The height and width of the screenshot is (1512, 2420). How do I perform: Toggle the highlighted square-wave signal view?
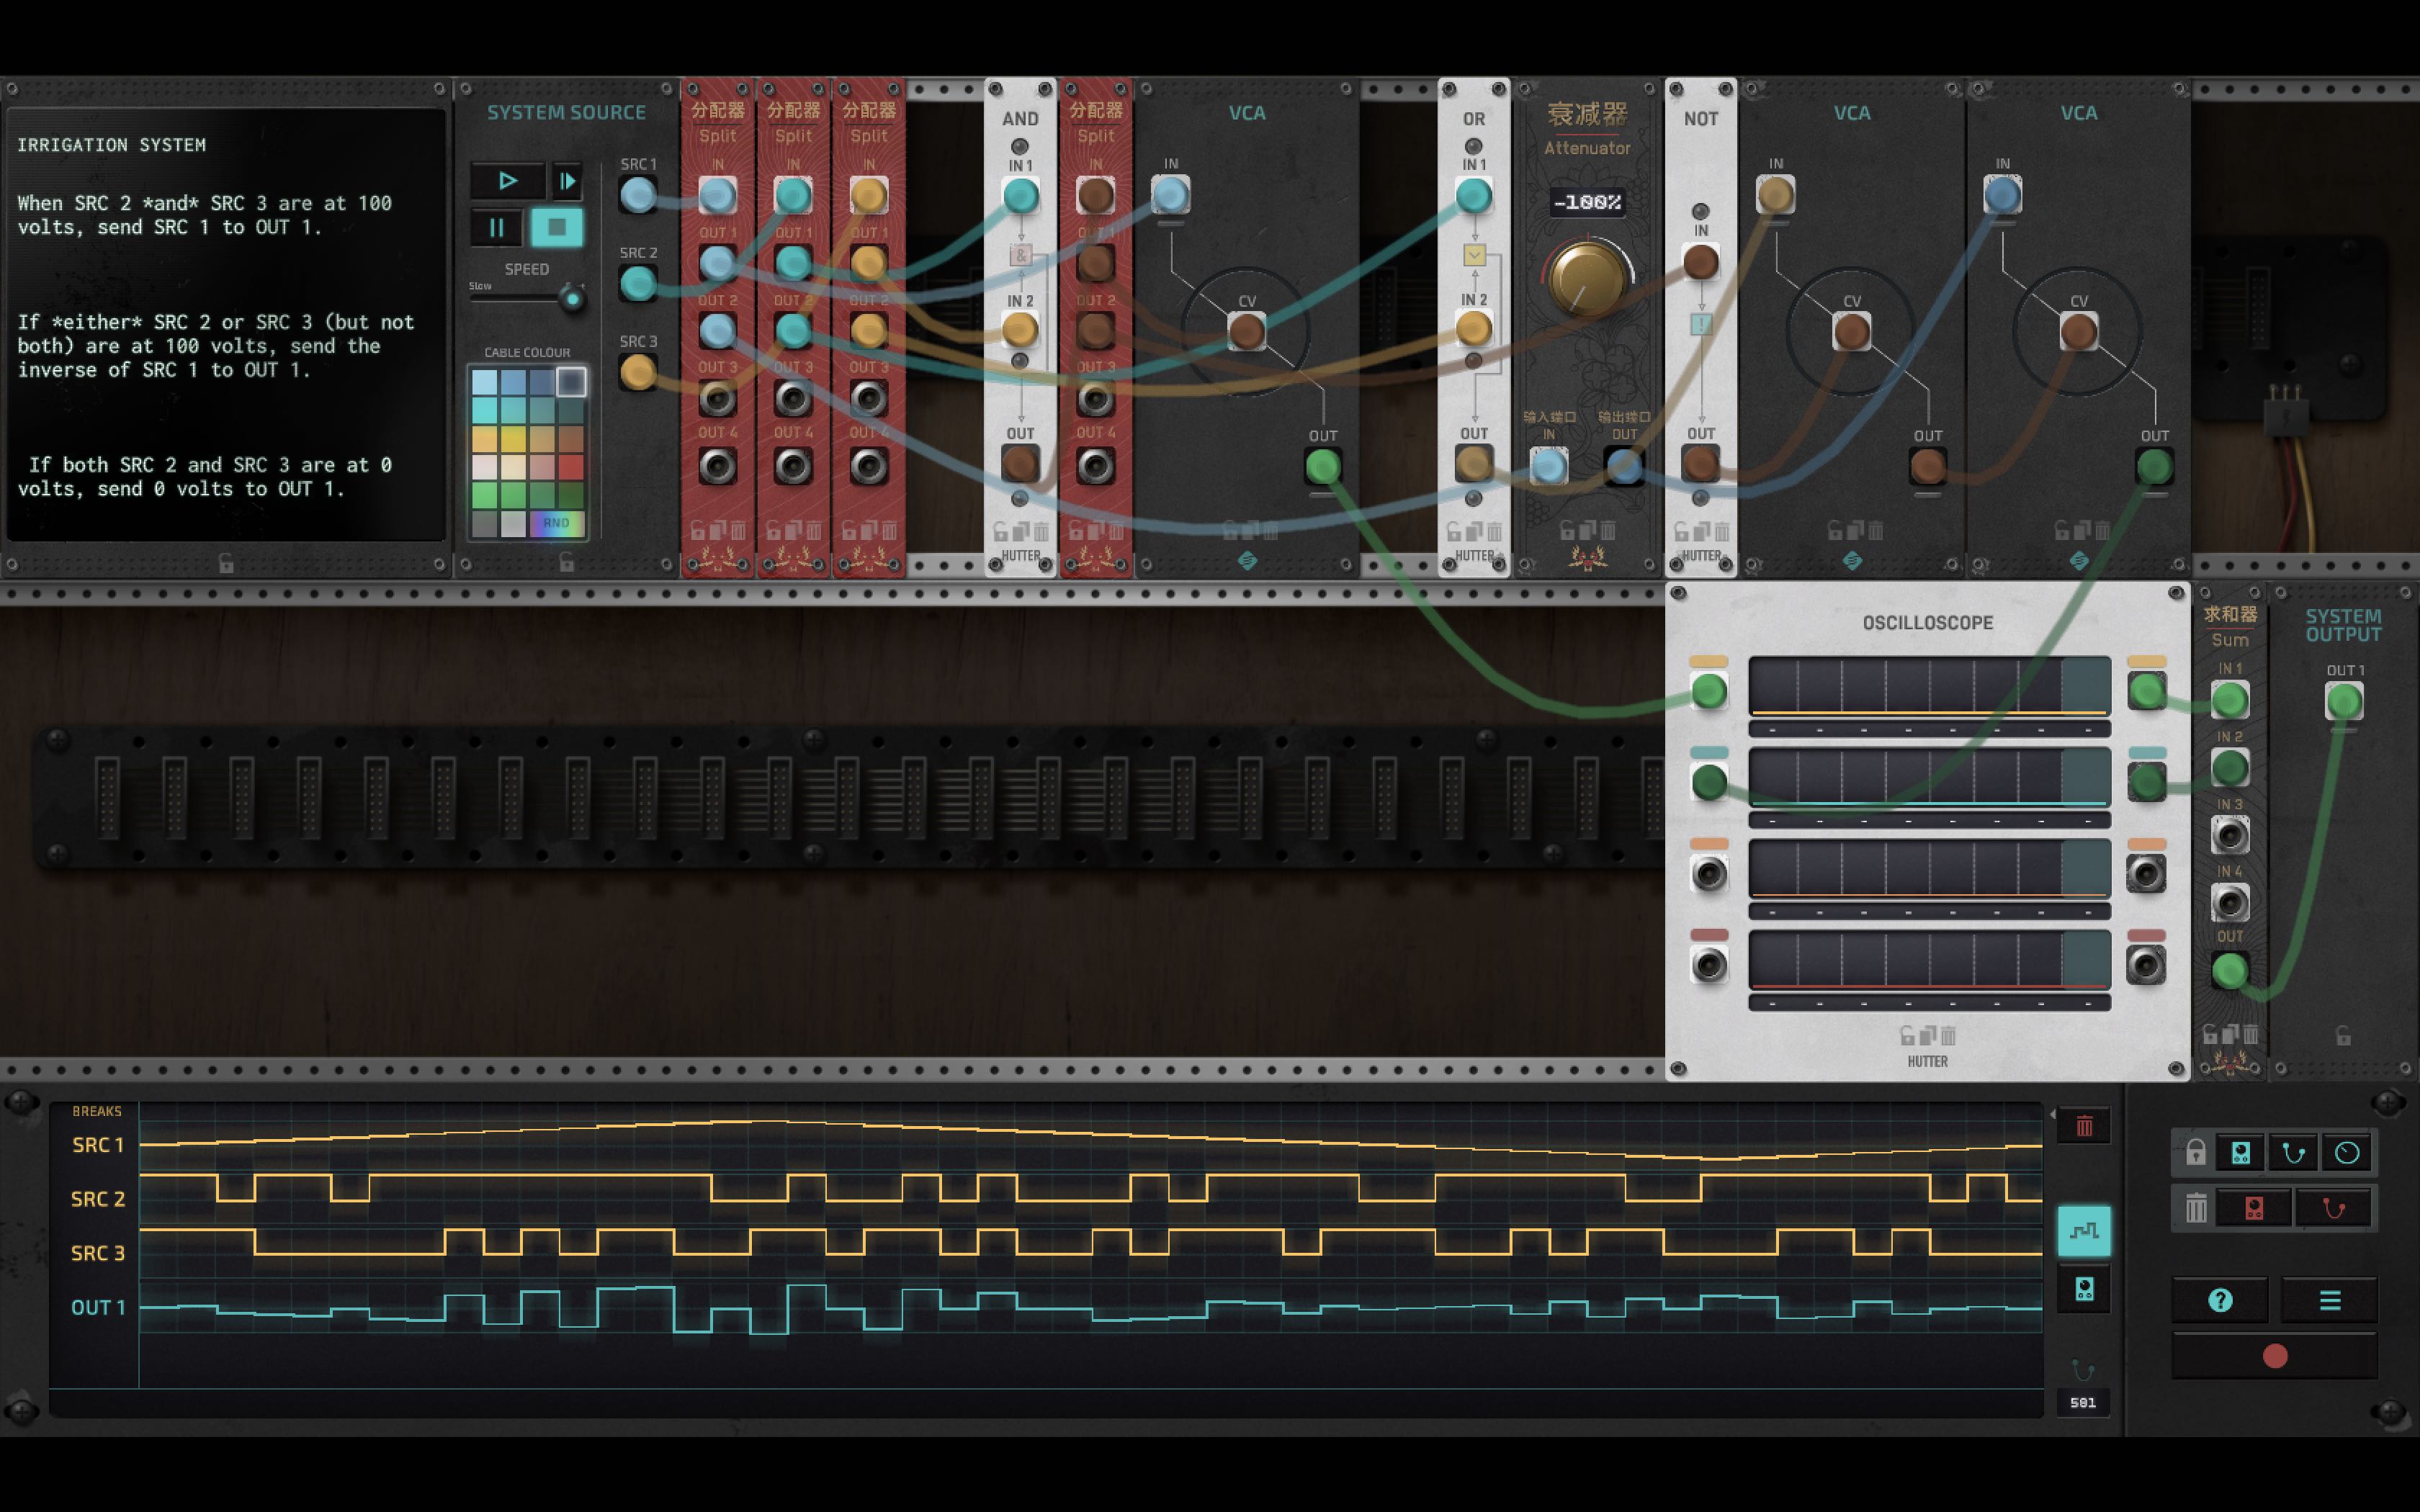coord(2086,1231)
